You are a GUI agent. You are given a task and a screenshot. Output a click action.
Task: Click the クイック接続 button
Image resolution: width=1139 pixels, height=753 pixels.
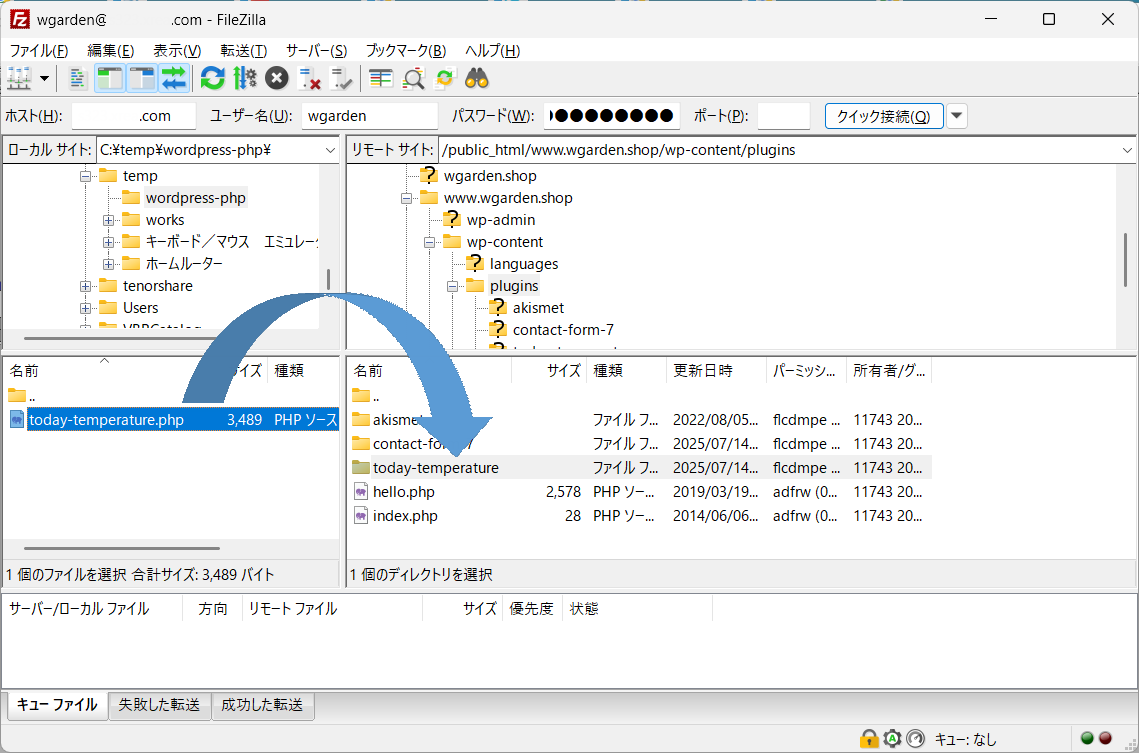(883, 116)
